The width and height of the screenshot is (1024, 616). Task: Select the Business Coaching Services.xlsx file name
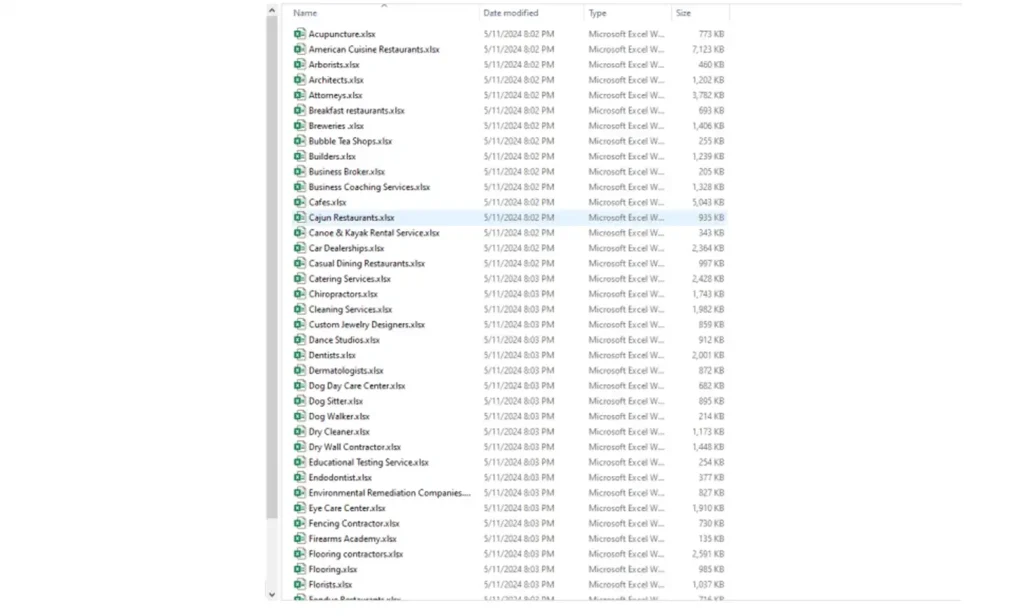(x=369, y=187)
